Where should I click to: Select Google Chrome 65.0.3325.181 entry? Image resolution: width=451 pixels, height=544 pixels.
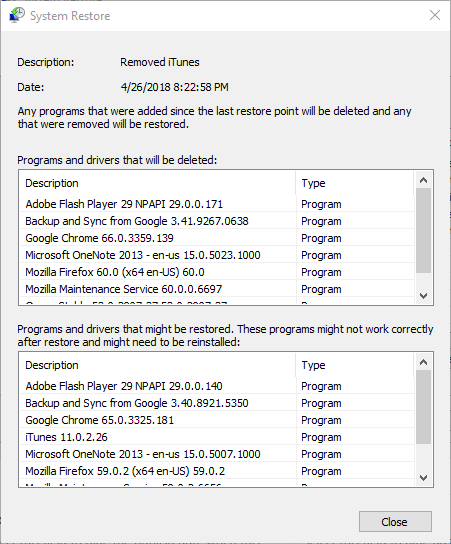[x=217, y=420]
